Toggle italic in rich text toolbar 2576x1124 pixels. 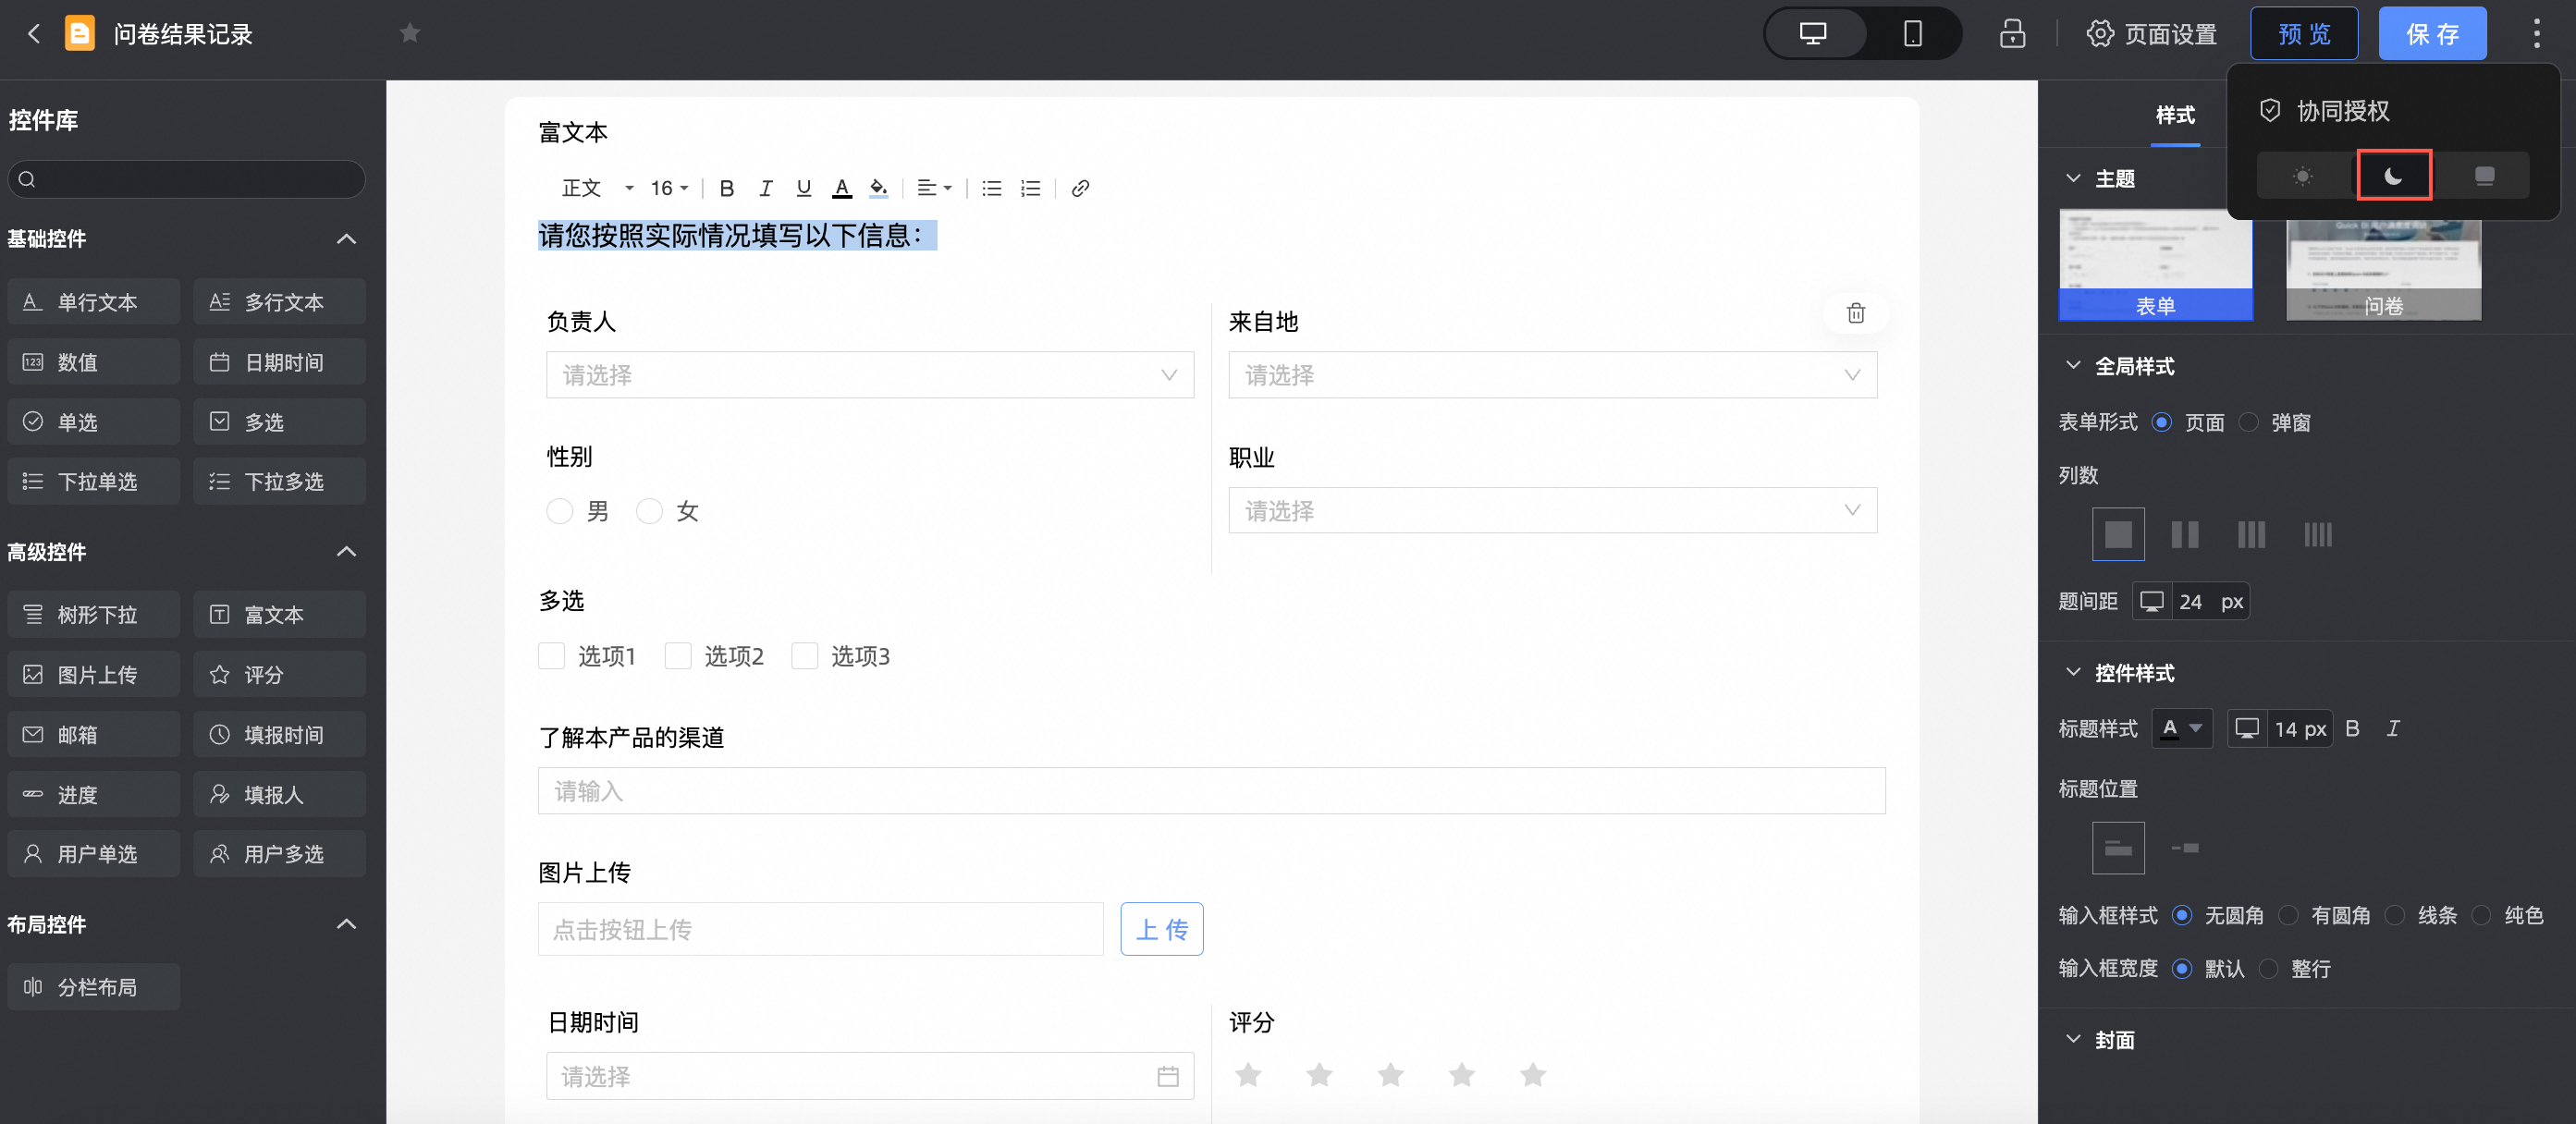click(765, 188)
